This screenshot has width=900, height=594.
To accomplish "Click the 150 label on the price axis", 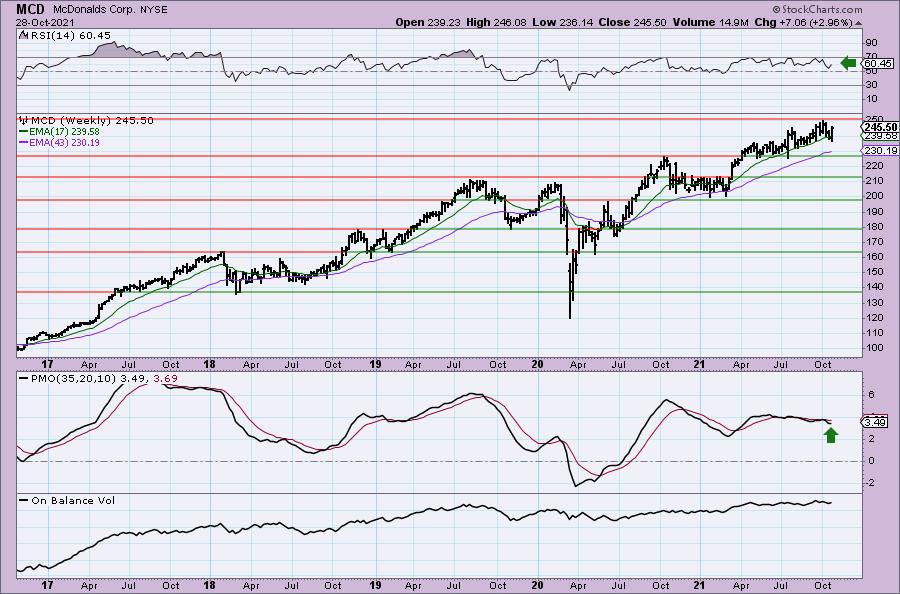I will (x=875, y=271).
